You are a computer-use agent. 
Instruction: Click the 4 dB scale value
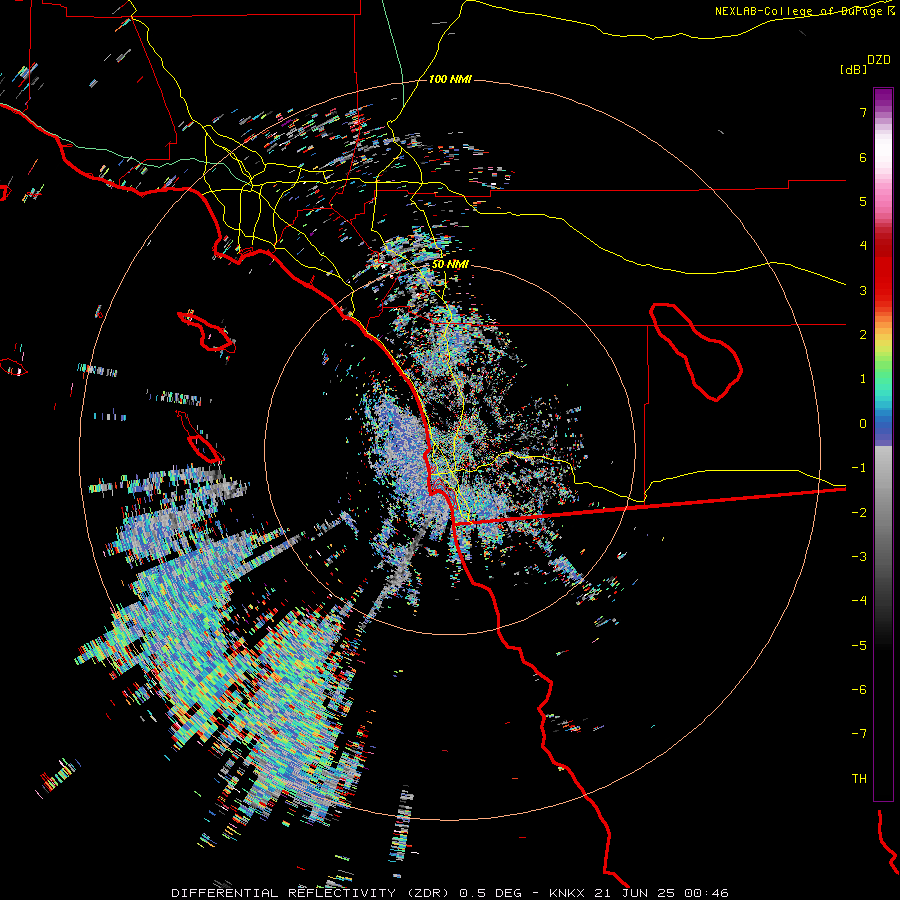click(x=863, y=246)
